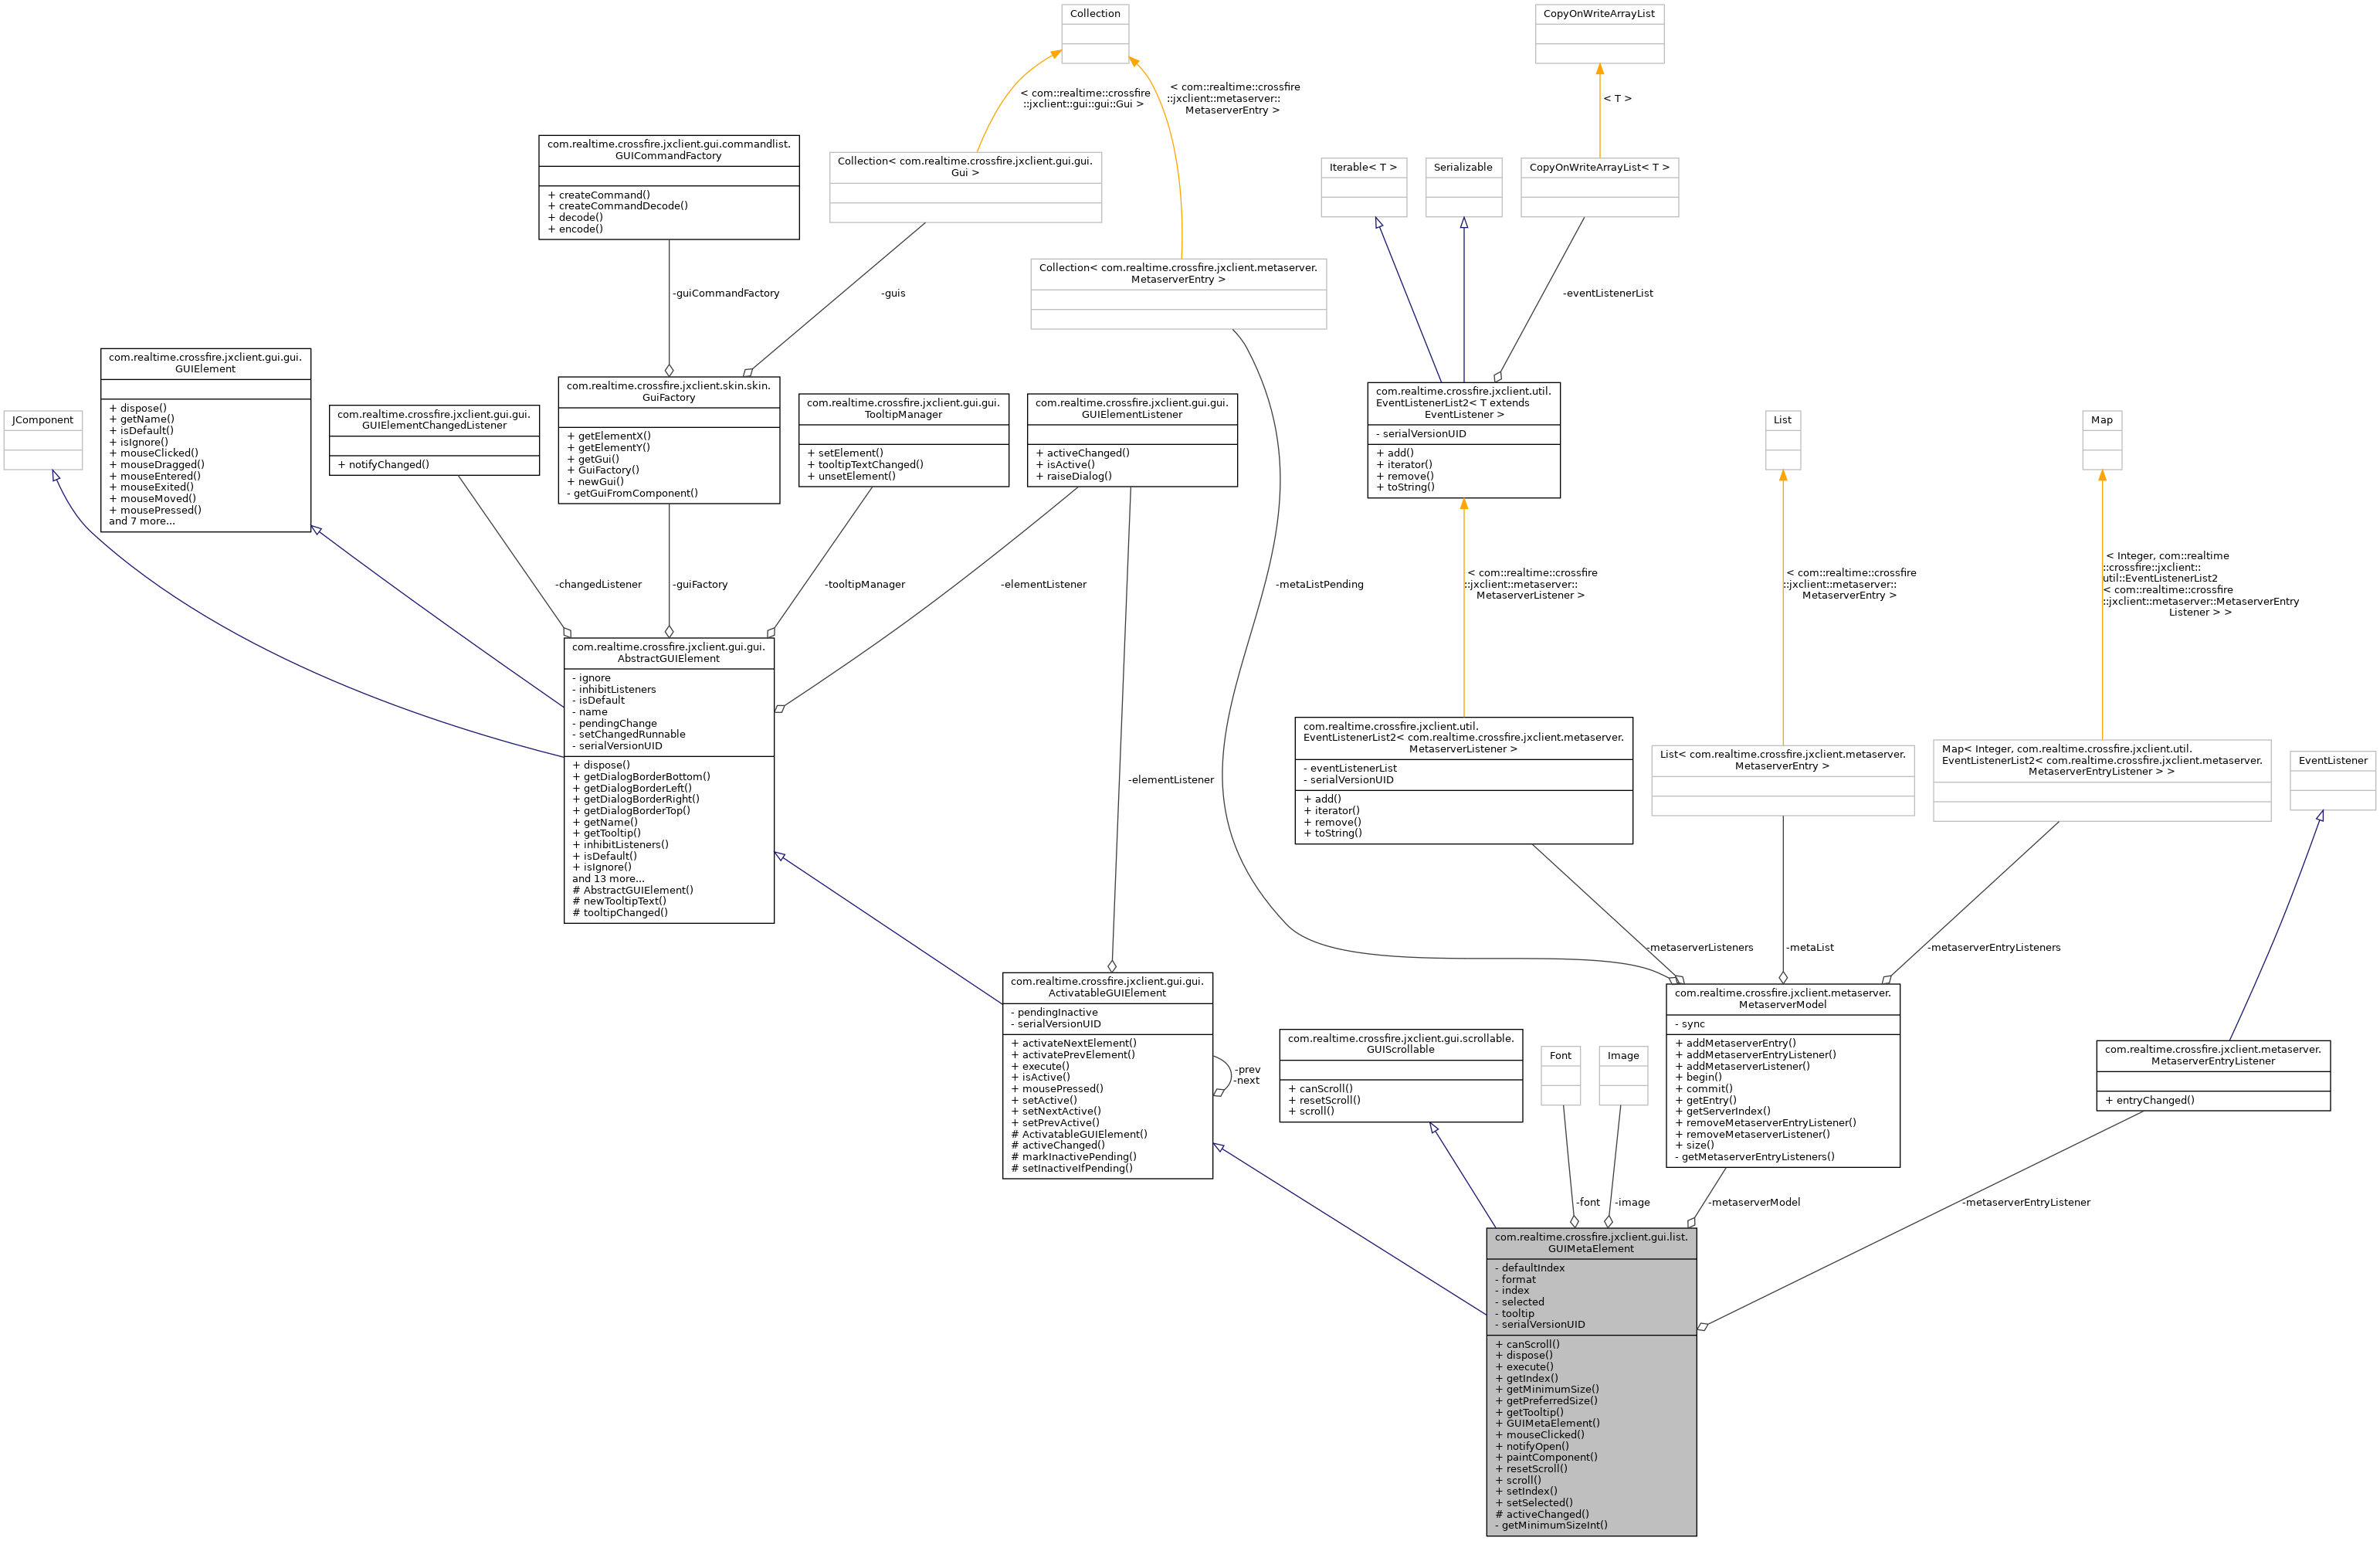Click the gray GUIMetaElement class box
2380x1541 pixels.
point(1591,1381)
